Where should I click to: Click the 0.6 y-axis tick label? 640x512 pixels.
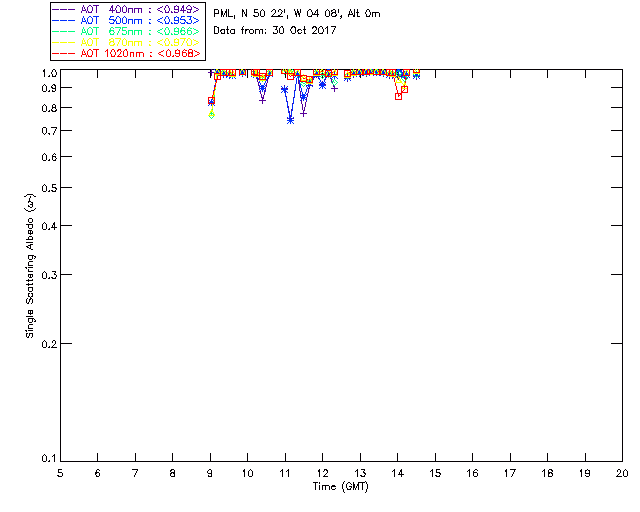point(49,157)
